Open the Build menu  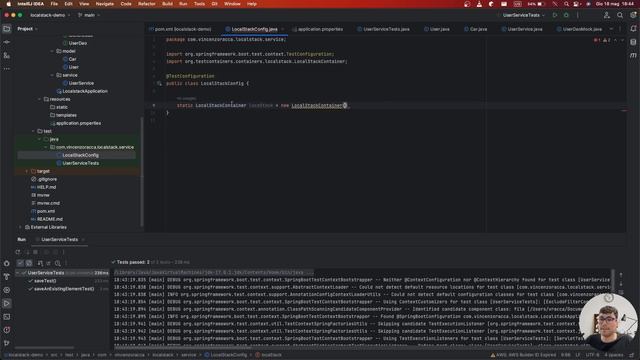pyautogui.click(x=167, y=4)
